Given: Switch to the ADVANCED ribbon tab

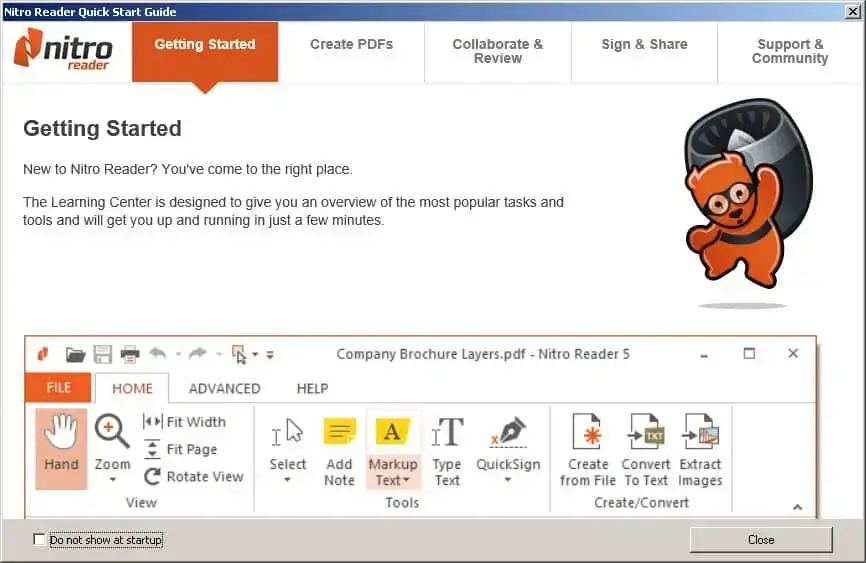Looking at the screenshot, I should (x=224, y=388).
